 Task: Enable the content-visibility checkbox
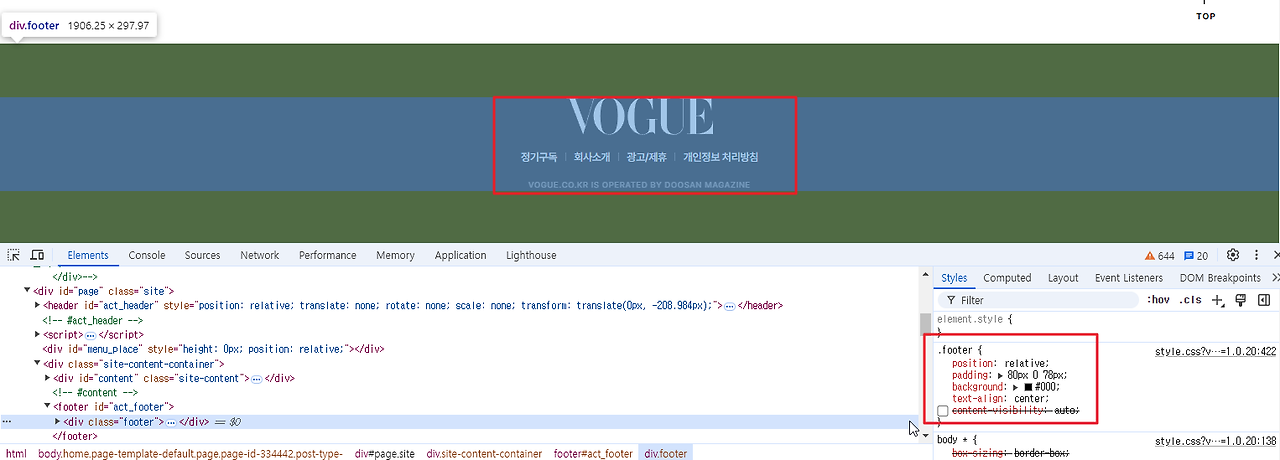click(943, 411)
